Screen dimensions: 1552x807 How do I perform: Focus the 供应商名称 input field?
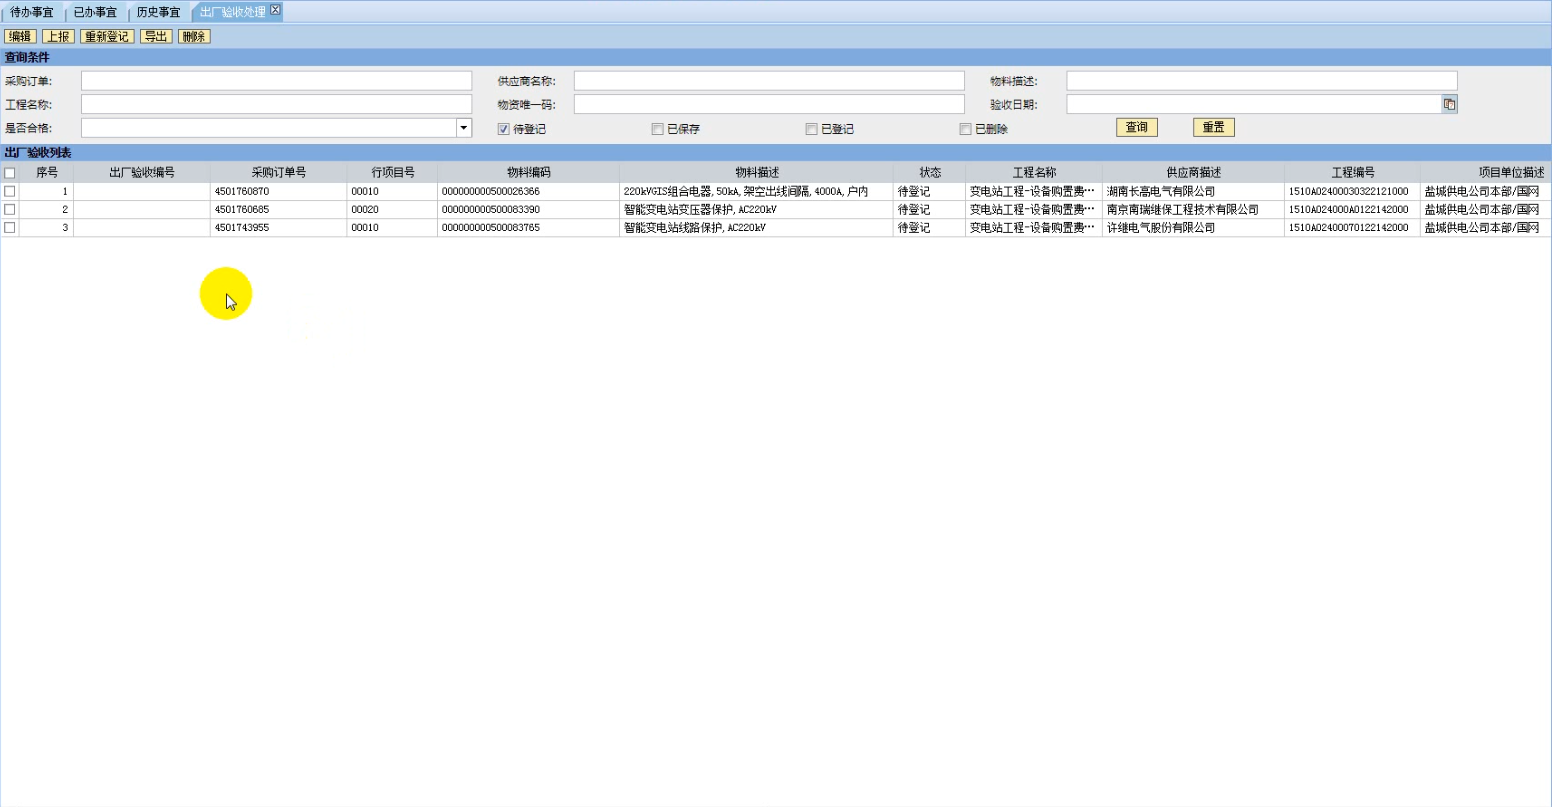tap(768, 81)
